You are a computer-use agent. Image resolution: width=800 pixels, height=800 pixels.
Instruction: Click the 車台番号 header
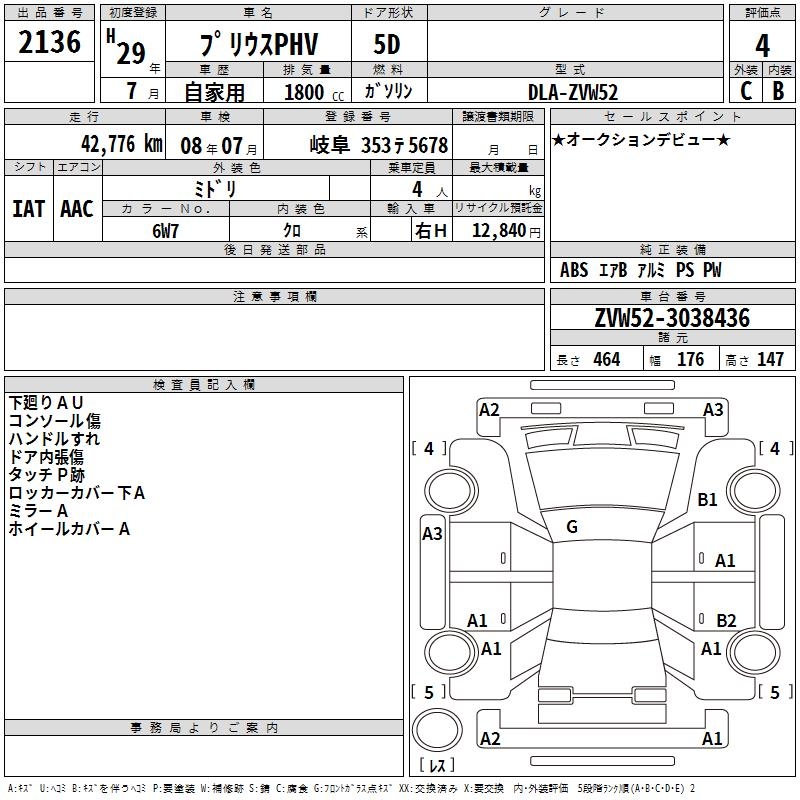click(672, 296)
